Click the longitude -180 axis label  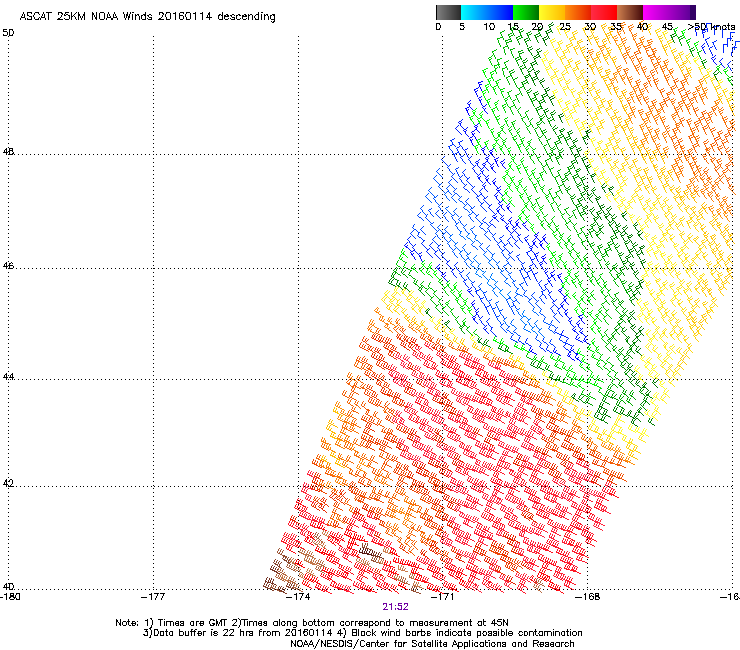coord(10,597)
